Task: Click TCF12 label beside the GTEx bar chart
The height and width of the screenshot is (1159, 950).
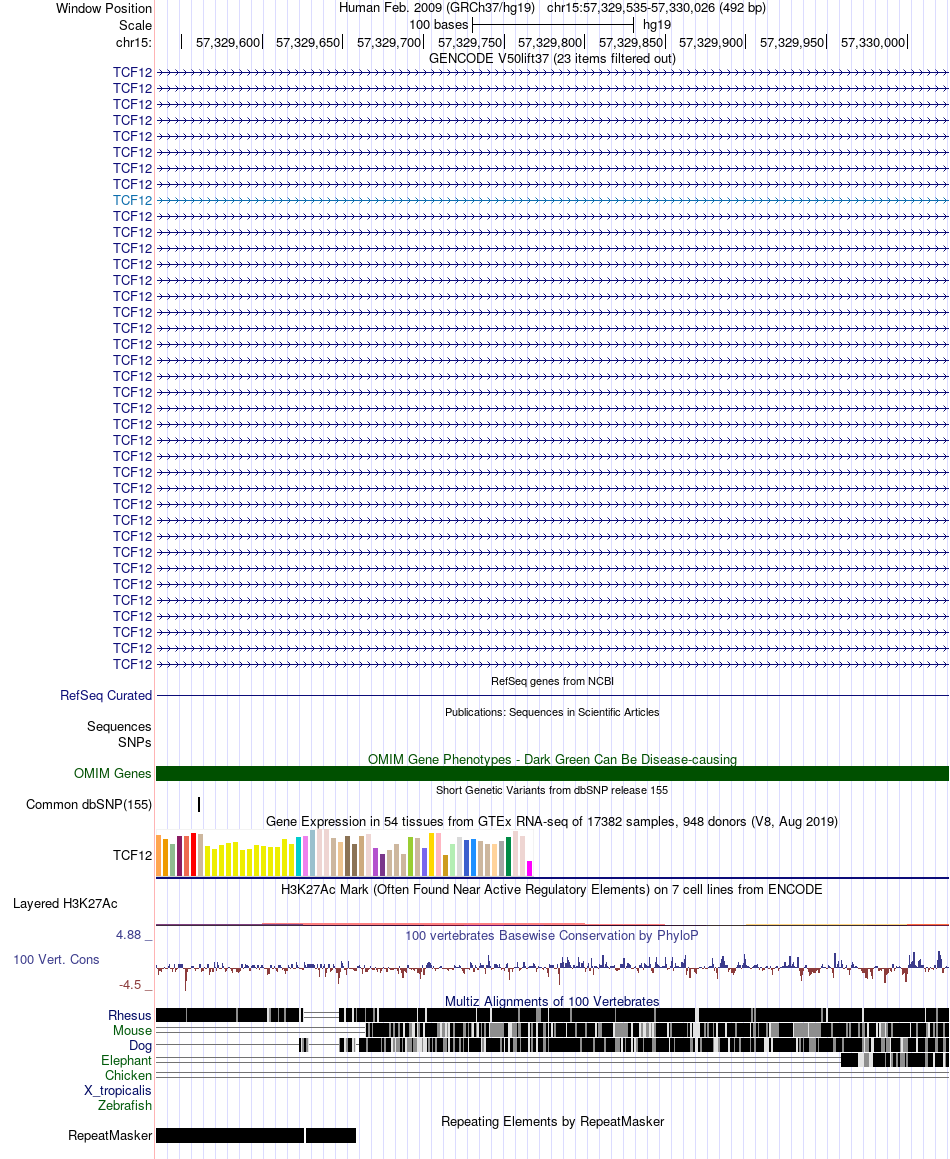Action: 132,855
